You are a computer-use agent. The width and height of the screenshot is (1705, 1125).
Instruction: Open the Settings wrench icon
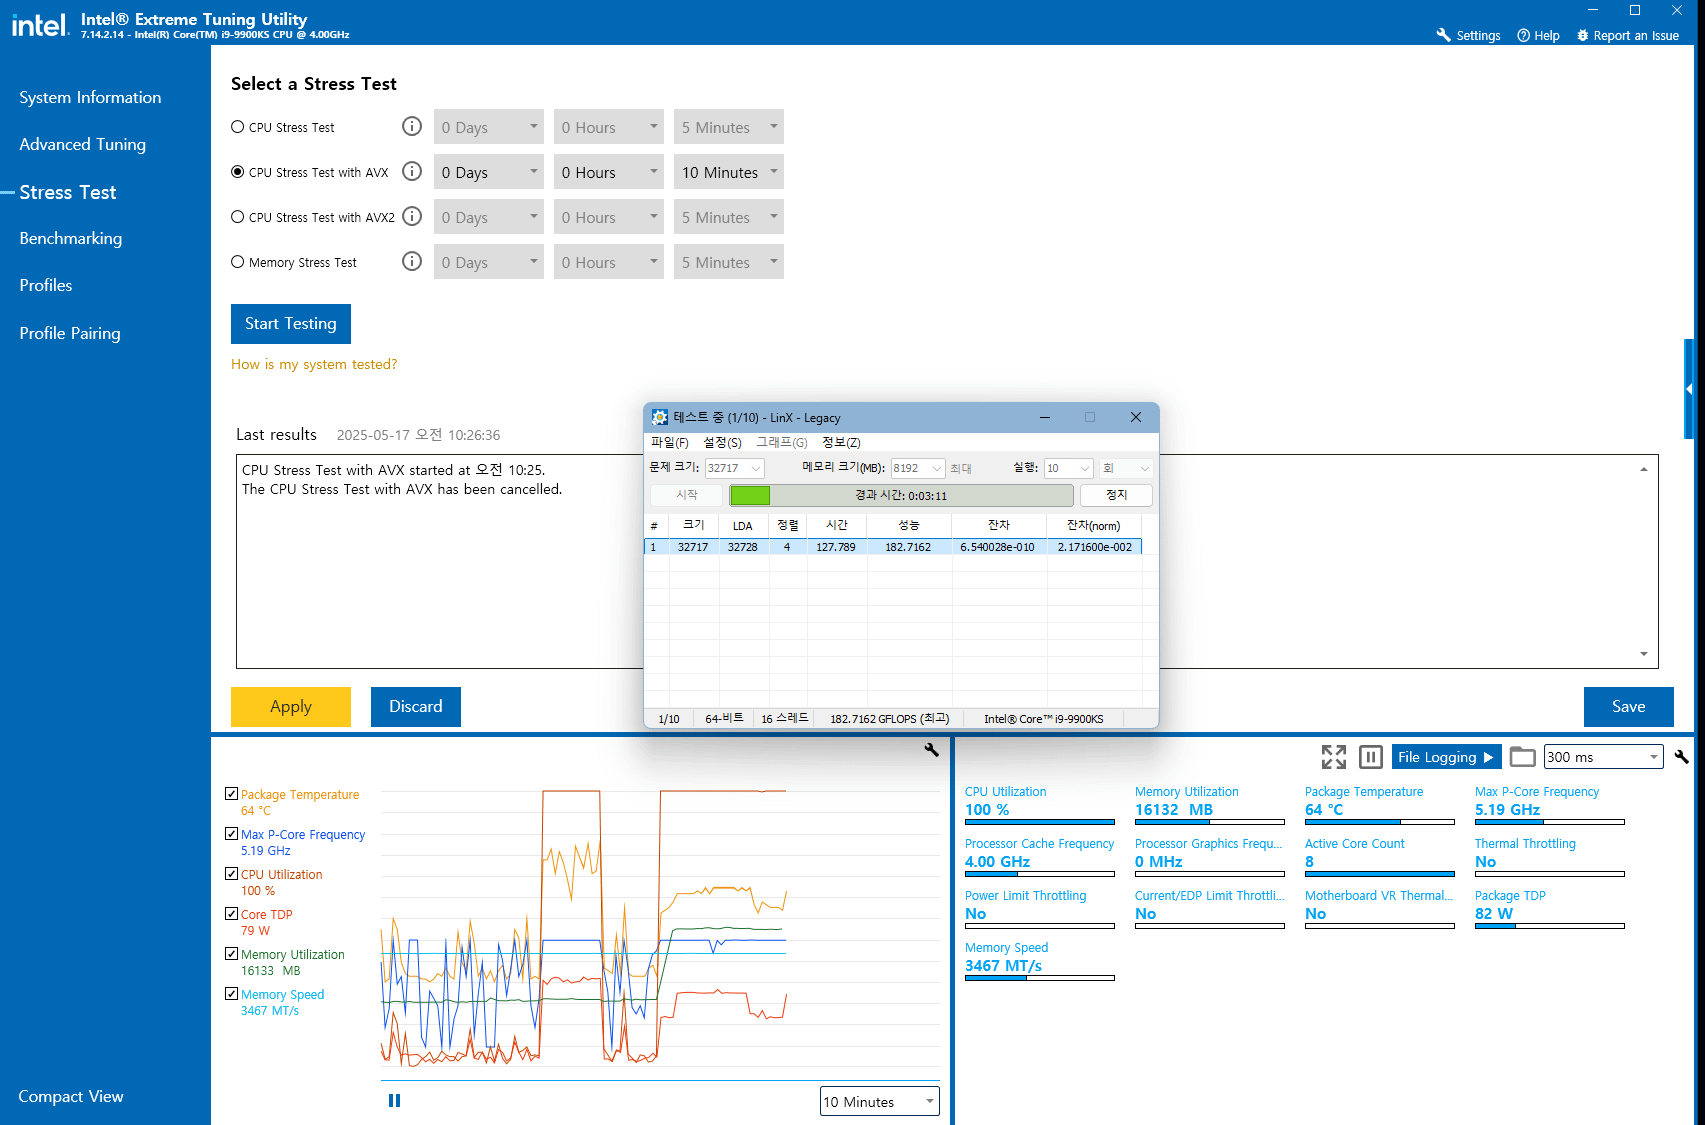pyautogui.click(x=1443, y=35)
